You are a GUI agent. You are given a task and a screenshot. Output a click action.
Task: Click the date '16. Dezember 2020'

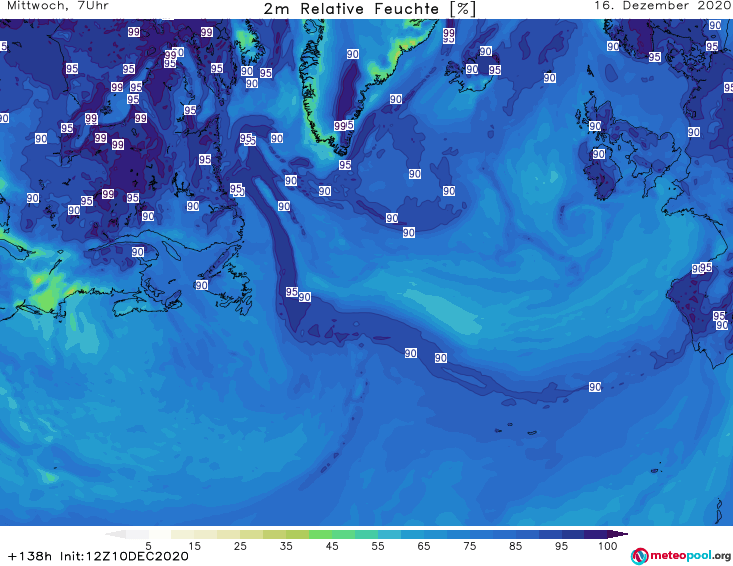point(663,6)
